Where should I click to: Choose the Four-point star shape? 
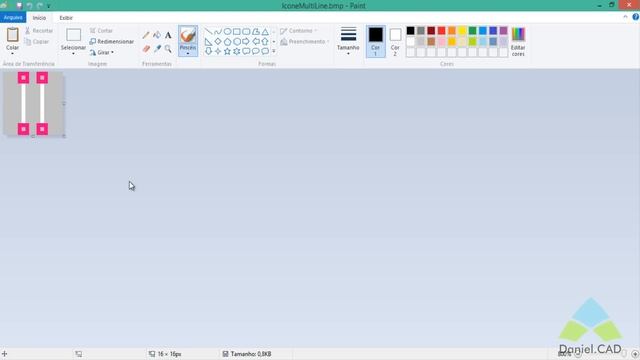pyautogui.click(x=218, y=51)
